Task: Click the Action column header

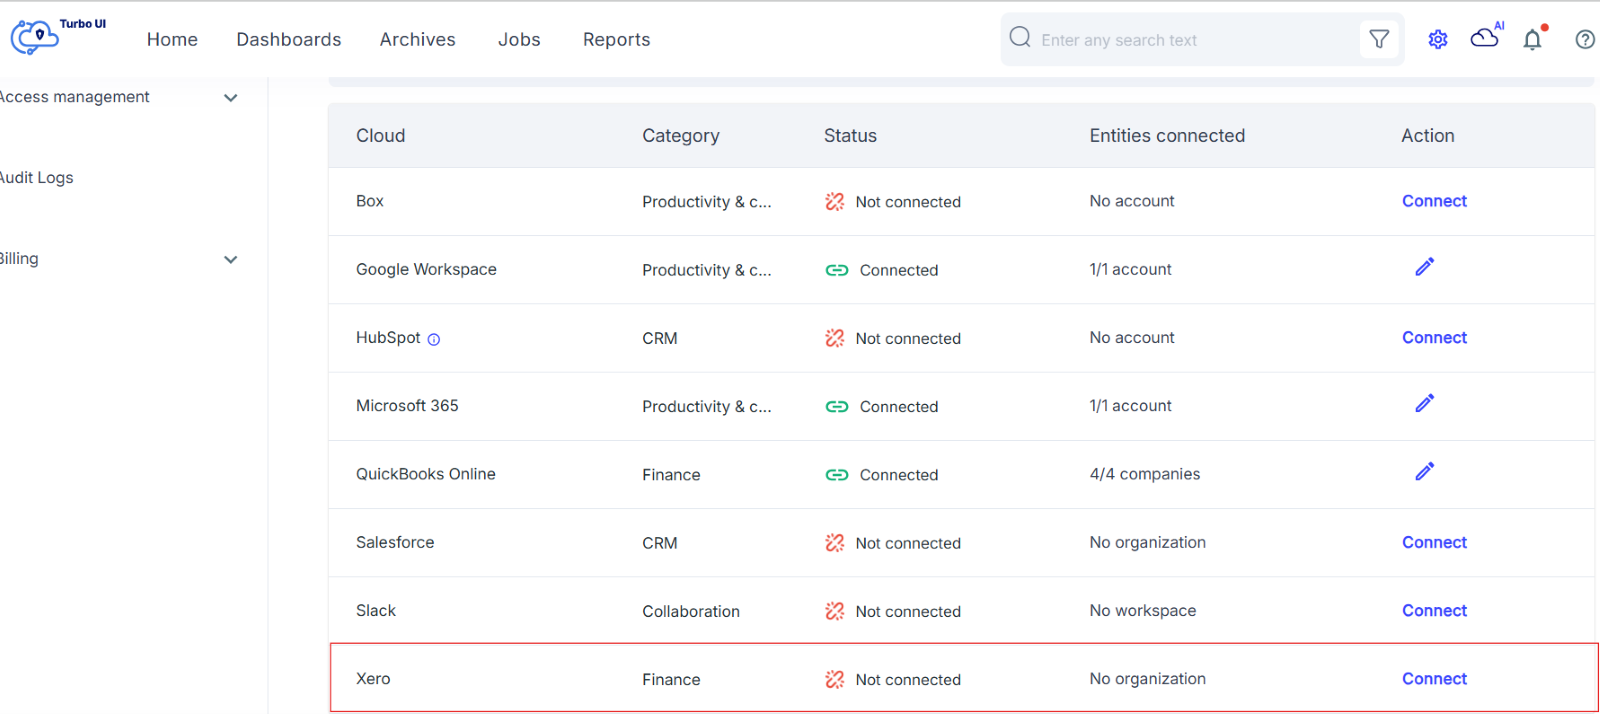Action: click(x=1428, y=136)
